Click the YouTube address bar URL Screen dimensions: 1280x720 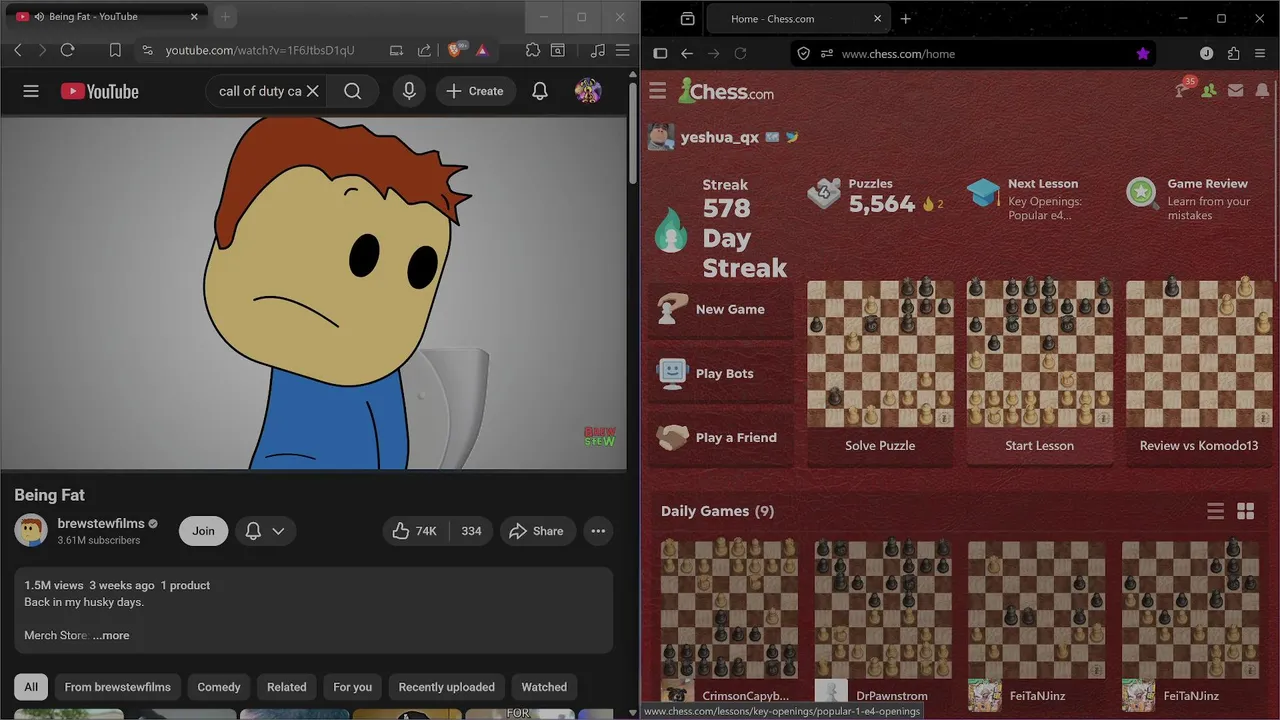pos(260,50)
